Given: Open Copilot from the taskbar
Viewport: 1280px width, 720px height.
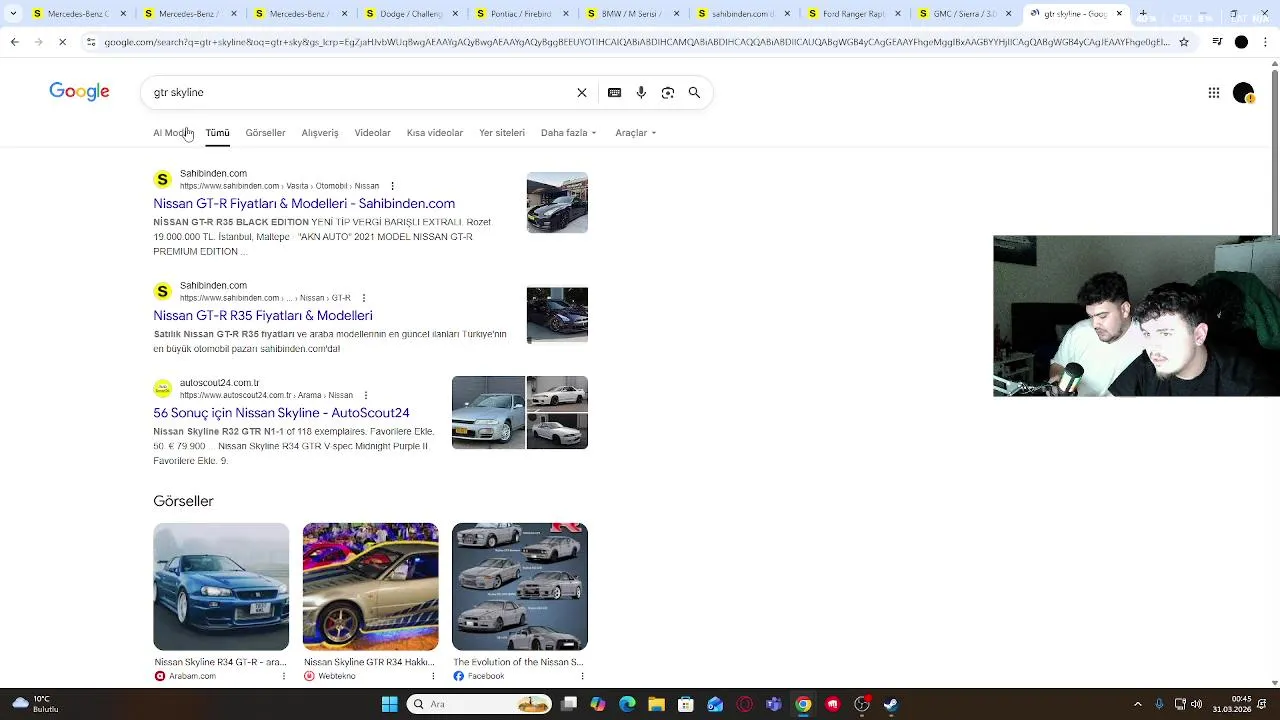Looking at the screenshot, I should point(598,704).
